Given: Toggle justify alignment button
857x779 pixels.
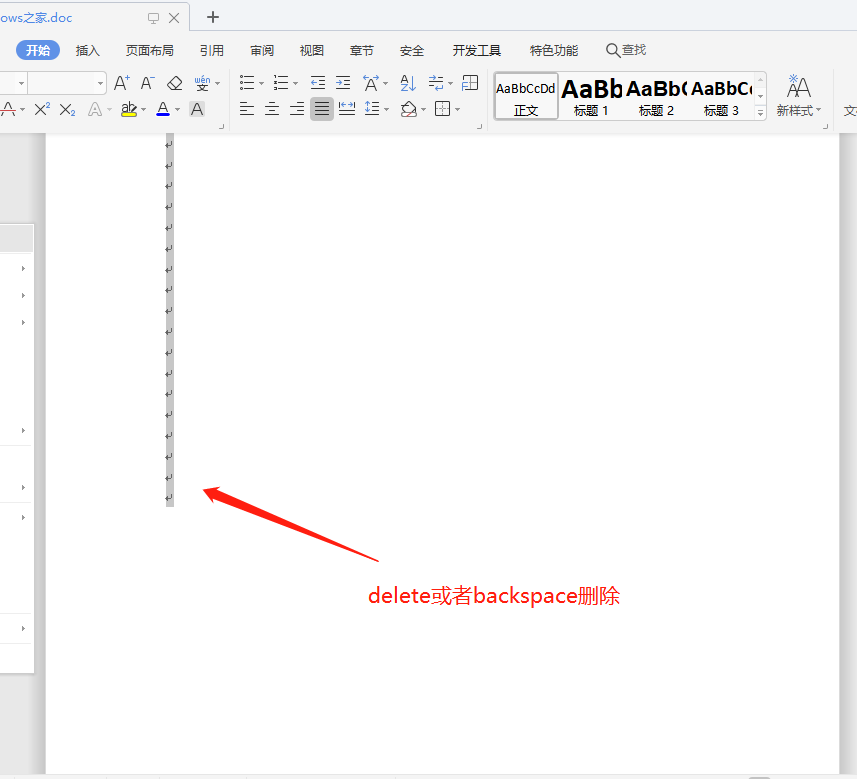Looking at the screenshot, I should pyautogui.click(x=321, y=109).
